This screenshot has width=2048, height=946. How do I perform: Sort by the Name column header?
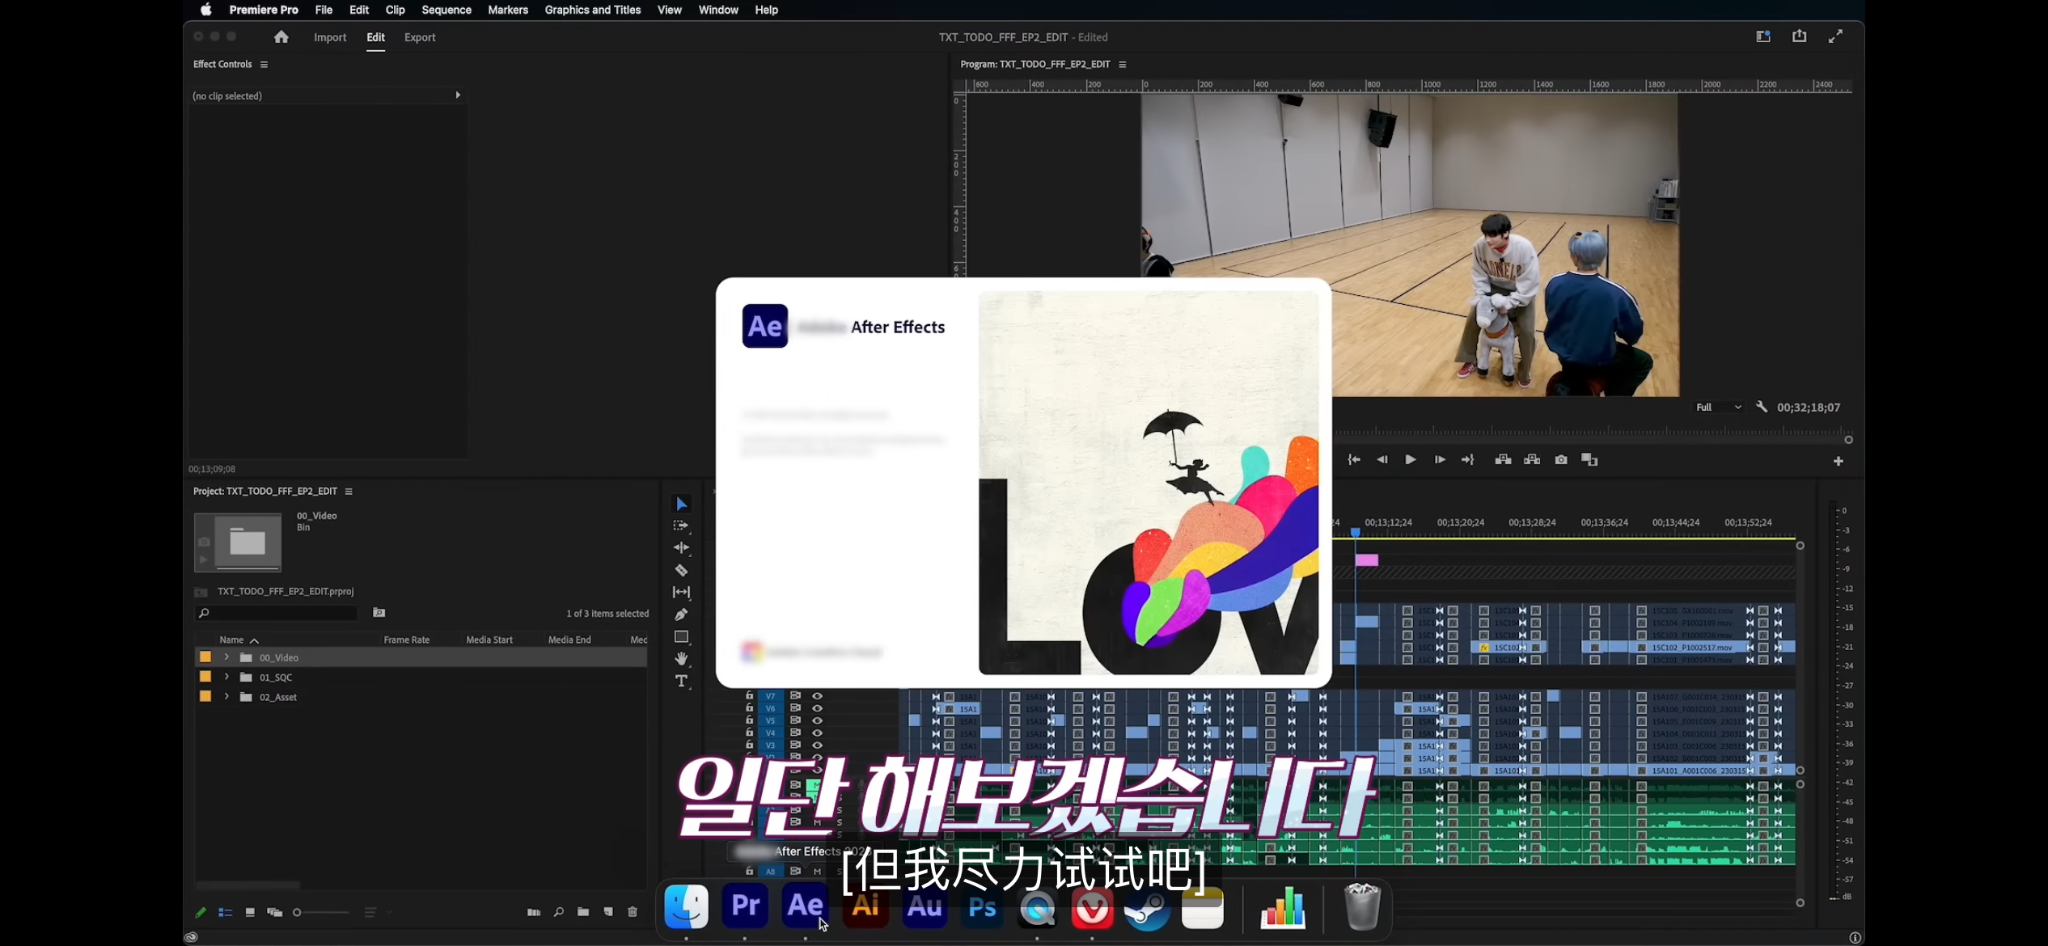click(x=231, y=640)
